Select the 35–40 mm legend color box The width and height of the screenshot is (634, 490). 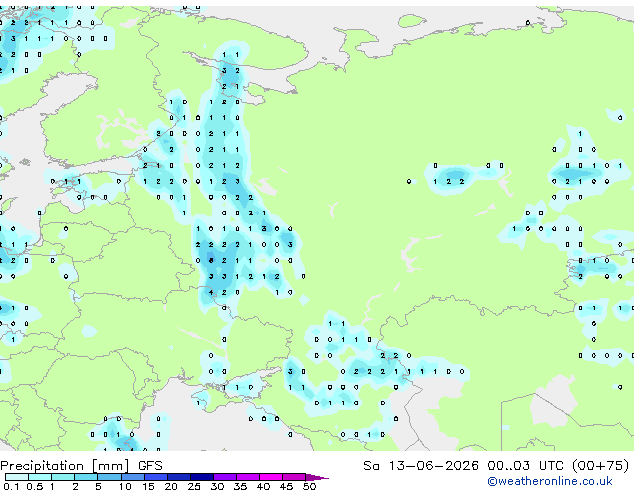(x=248, y=477)
